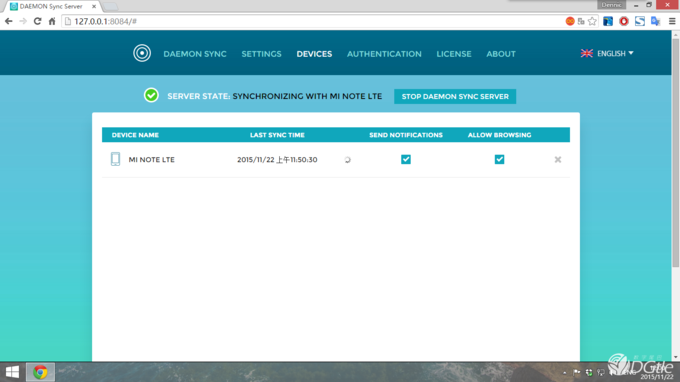Click Stop DAEMON Sync Server button
This screenshot has width=680, height=382.
[x=455, y=96]
